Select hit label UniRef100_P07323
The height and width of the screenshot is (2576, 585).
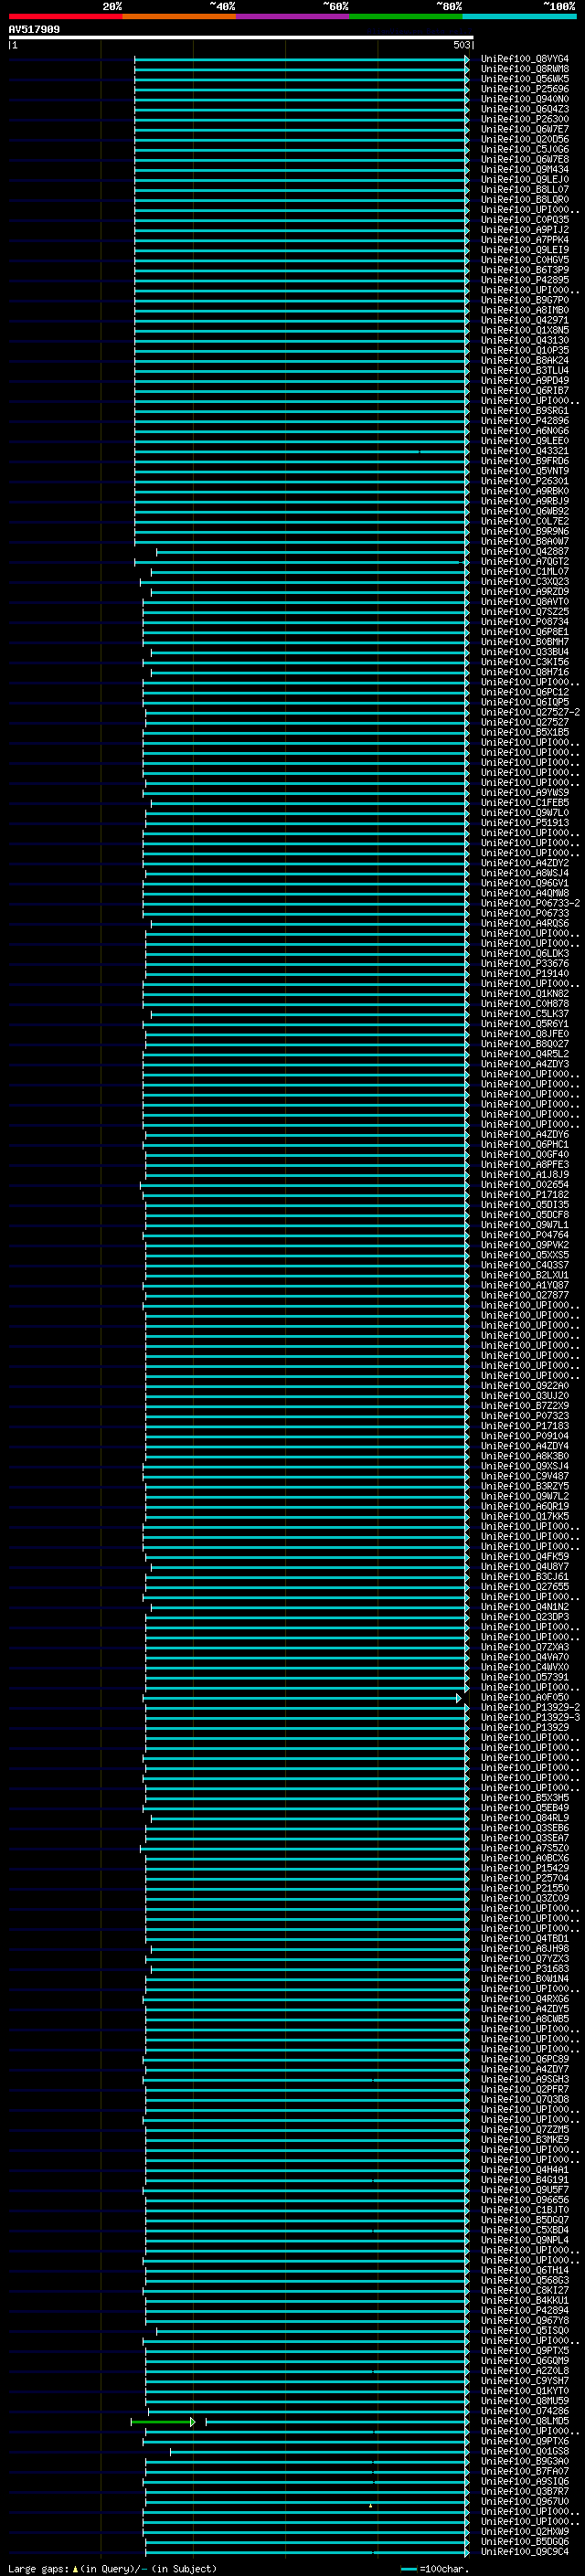pyautogui.click(x=524, y=1416)
